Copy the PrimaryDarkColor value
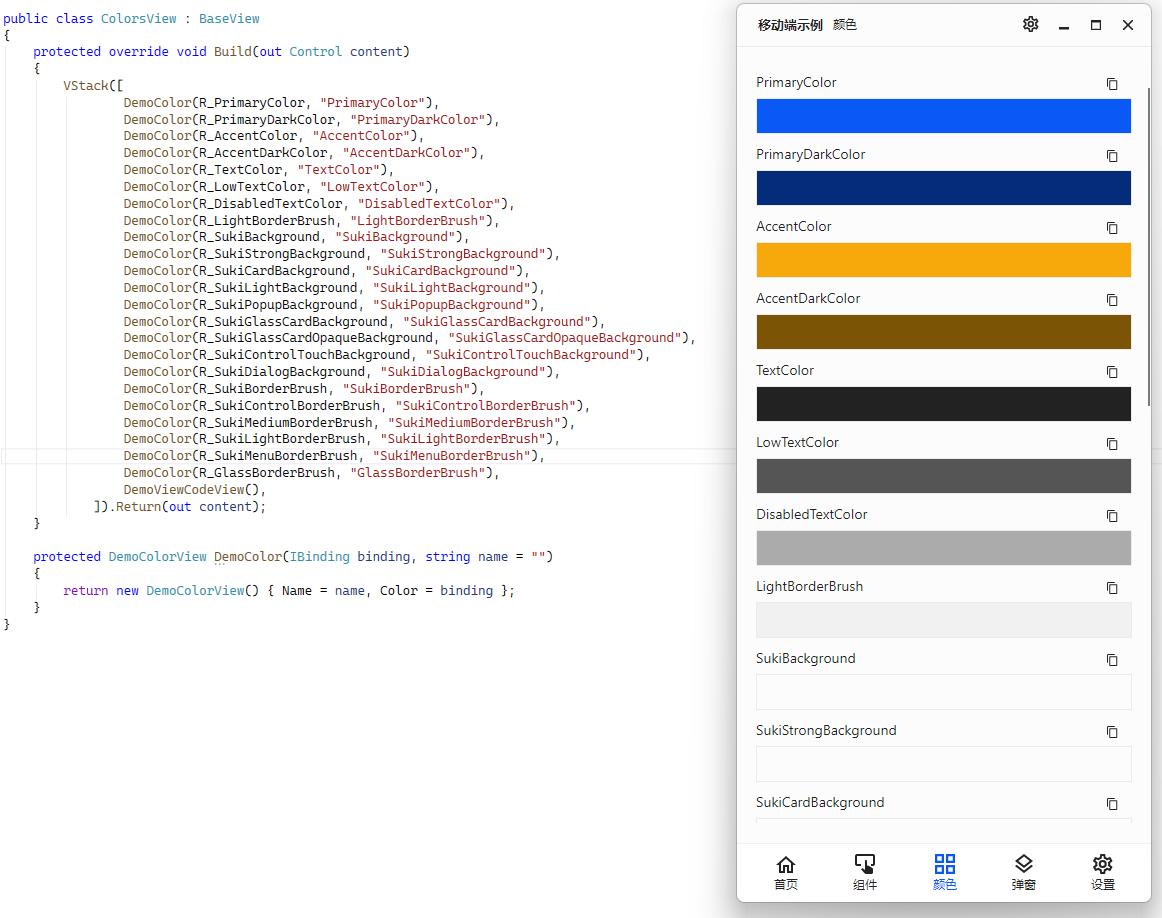The image size is (1162, 918). coord(1112,156)
